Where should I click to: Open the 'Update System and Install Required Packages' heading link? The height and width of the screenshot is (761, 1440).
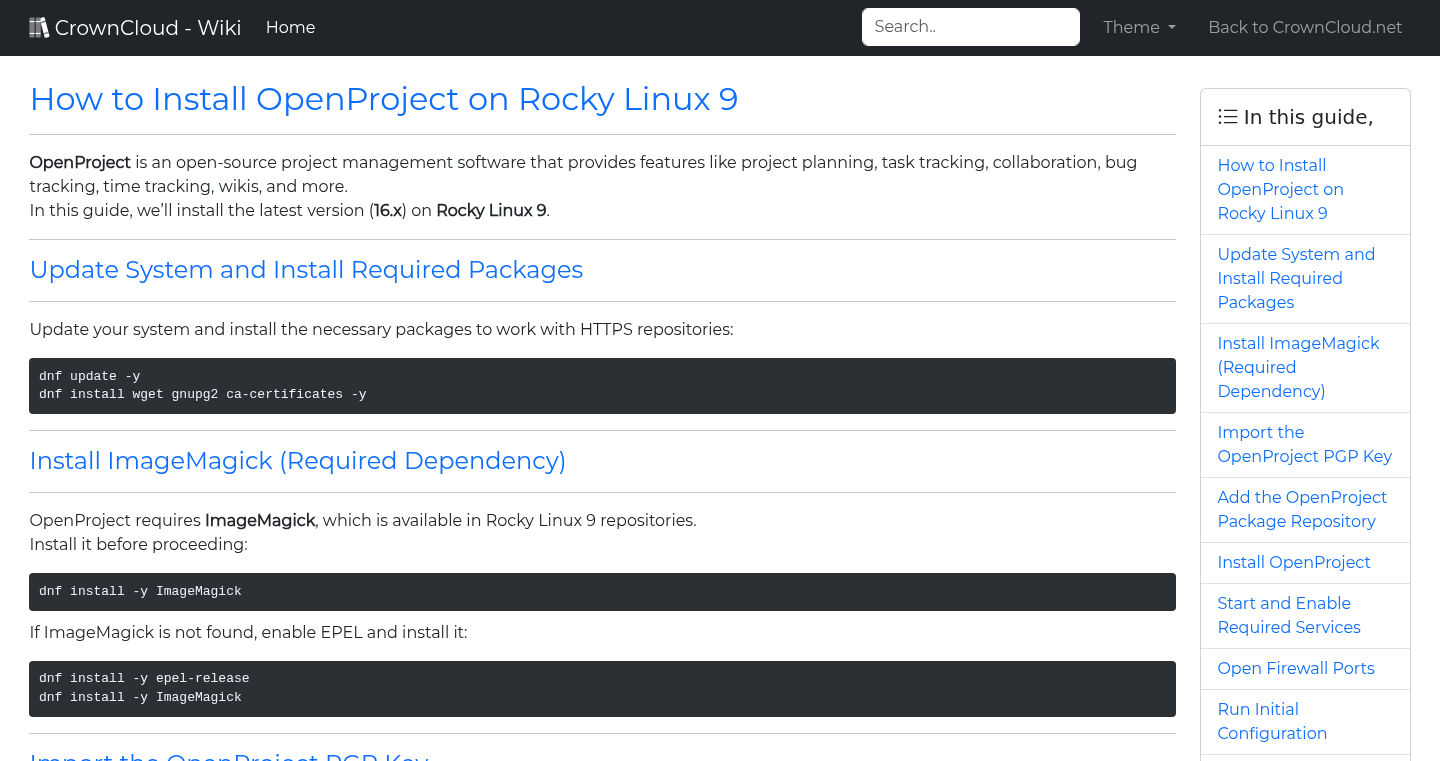(306, 270)
